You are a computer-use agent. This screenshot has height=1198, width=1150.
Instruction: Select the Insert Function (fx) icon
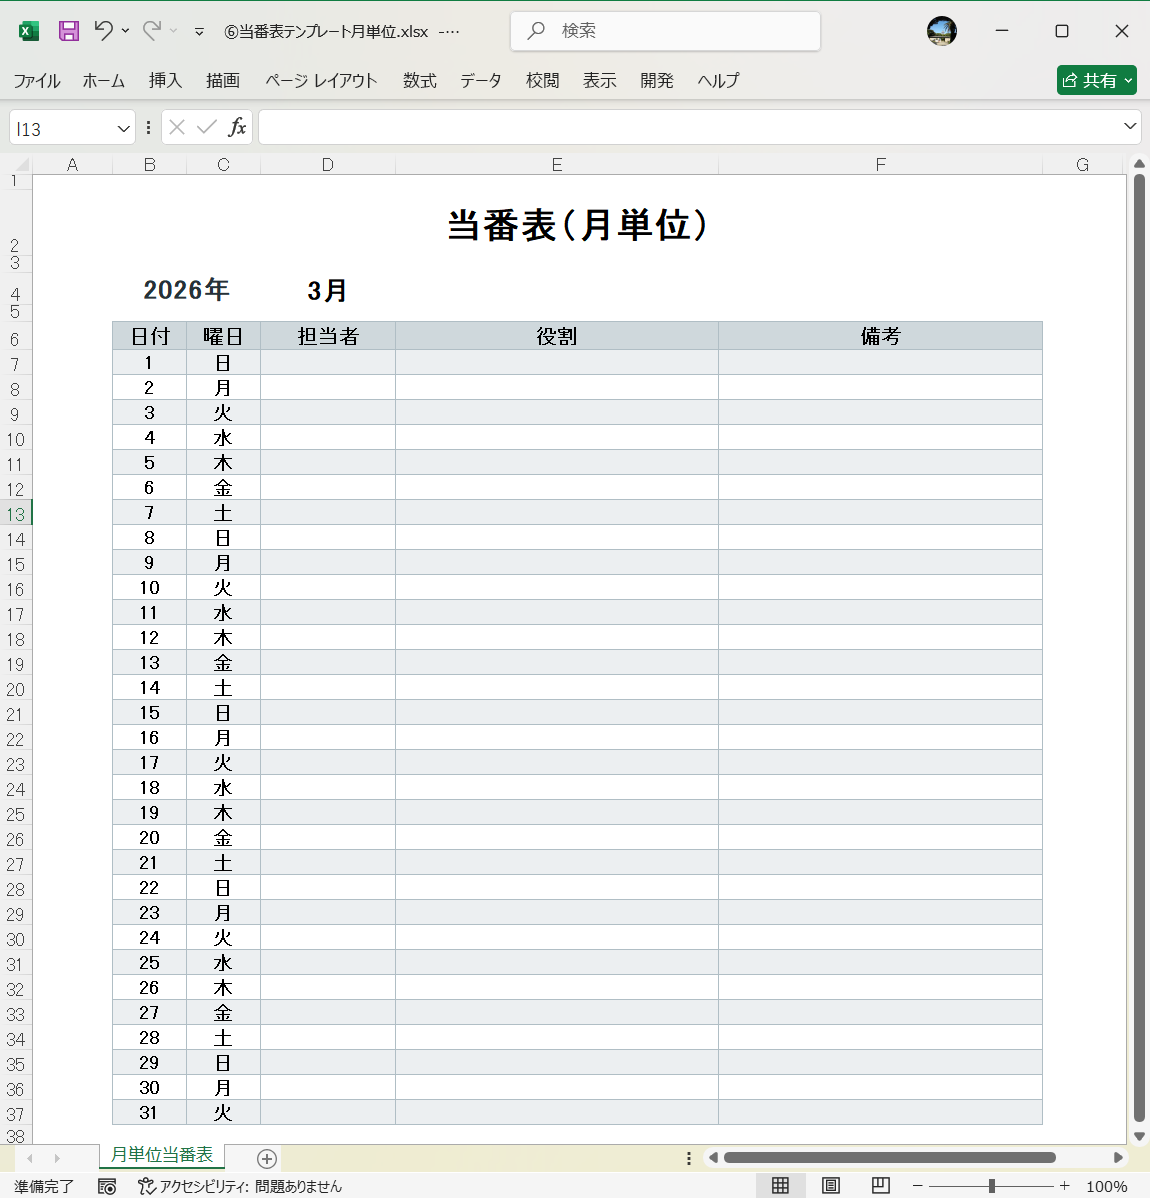click(x=237, y=127)
